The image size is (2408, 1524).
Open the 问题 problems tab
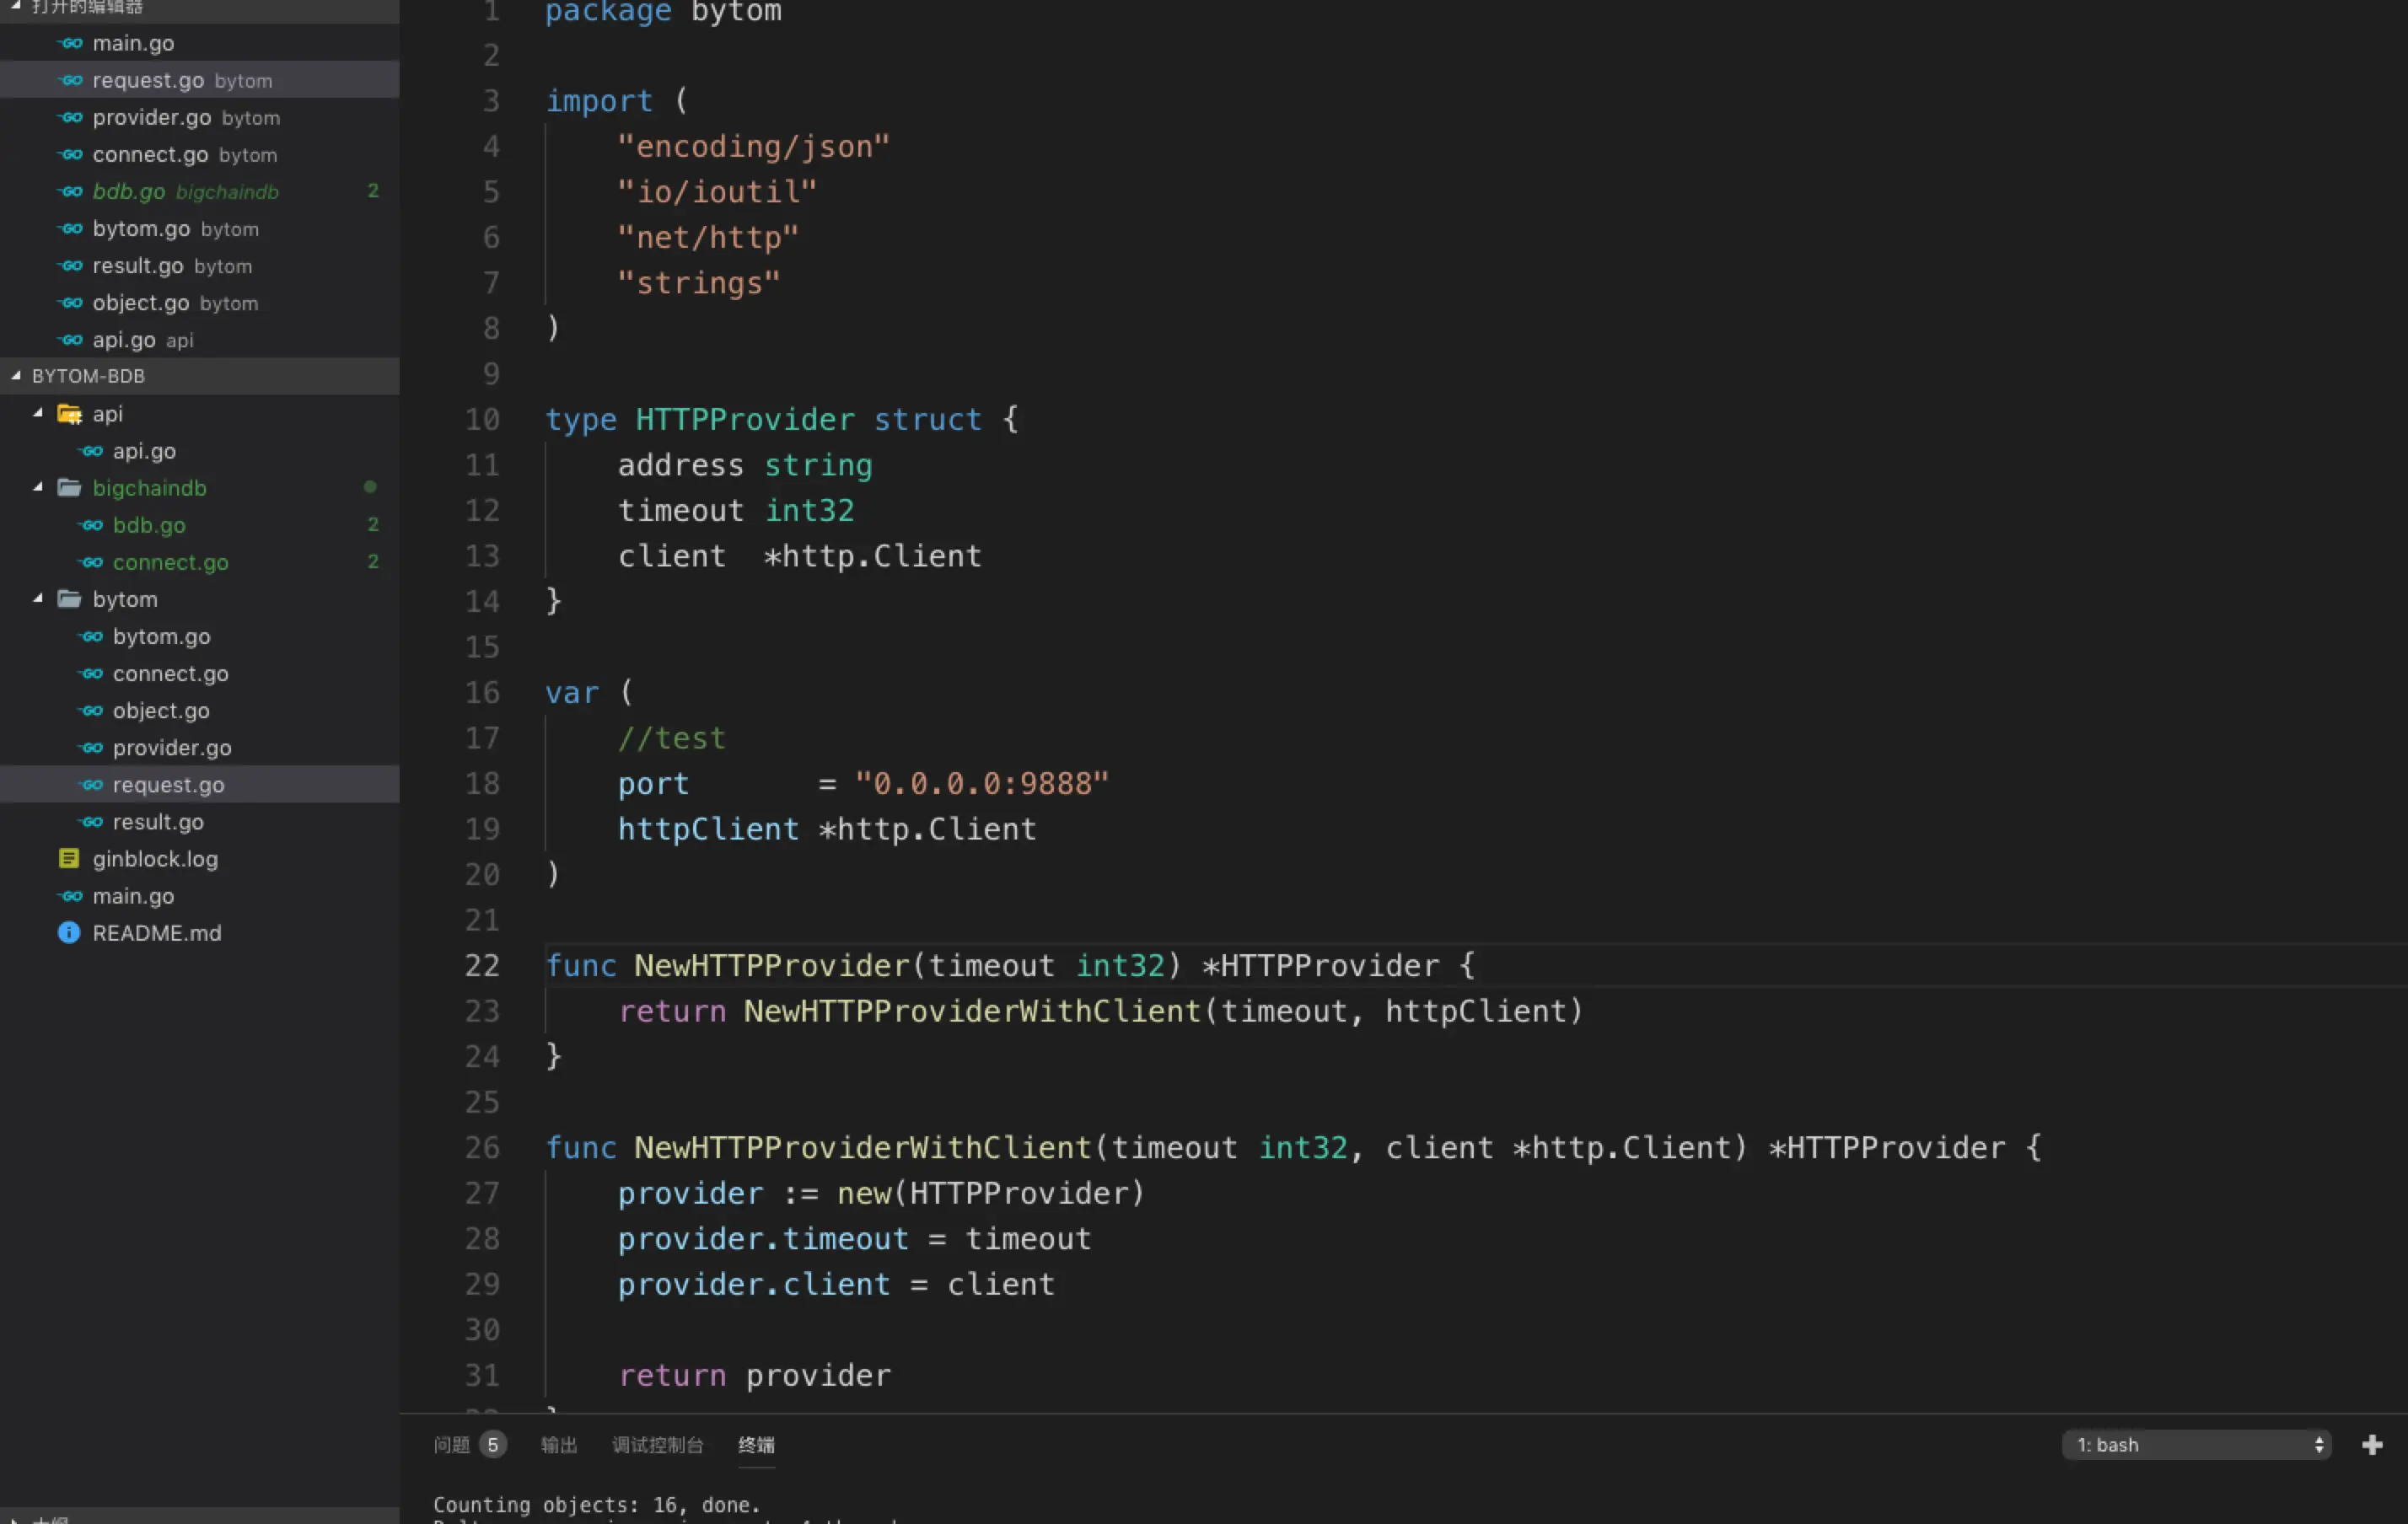point(451,1444)
